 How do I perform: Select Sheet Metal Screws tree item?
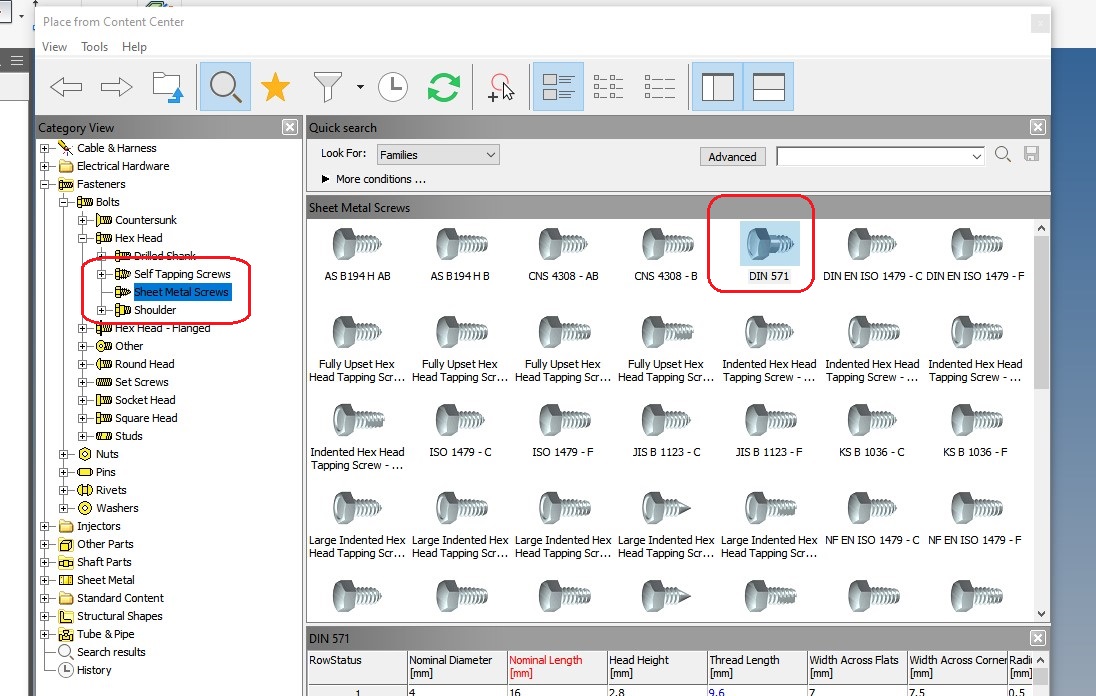tap(181, 292)
